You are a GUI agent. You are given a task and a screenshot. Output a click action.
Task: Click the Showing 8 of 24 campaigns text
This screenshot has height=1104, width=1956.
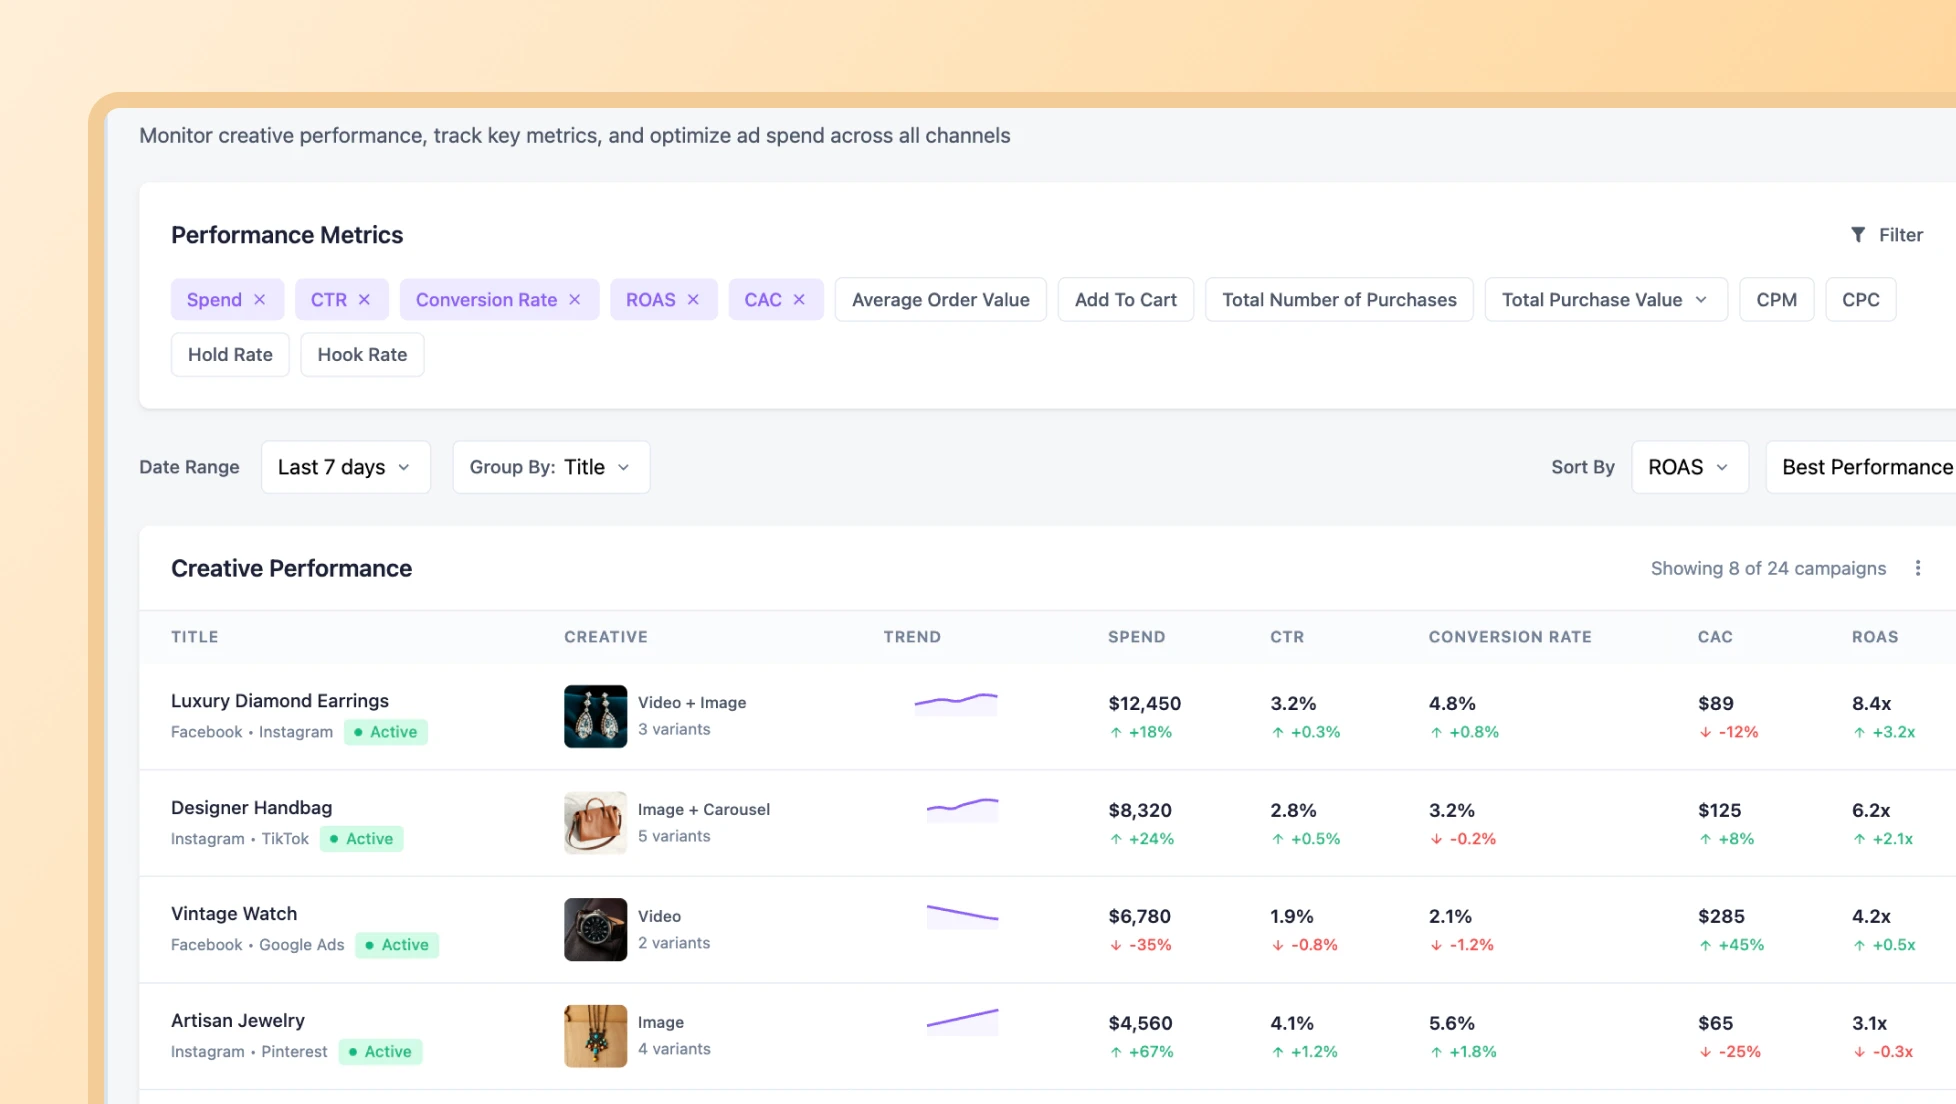click(1768, 568)
